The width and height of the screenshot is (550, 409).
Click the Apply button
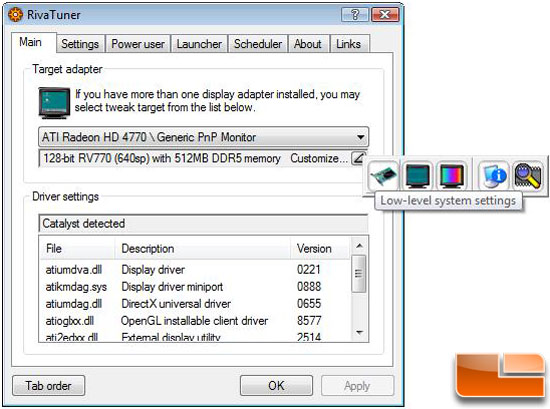click(x=357, y=385)
